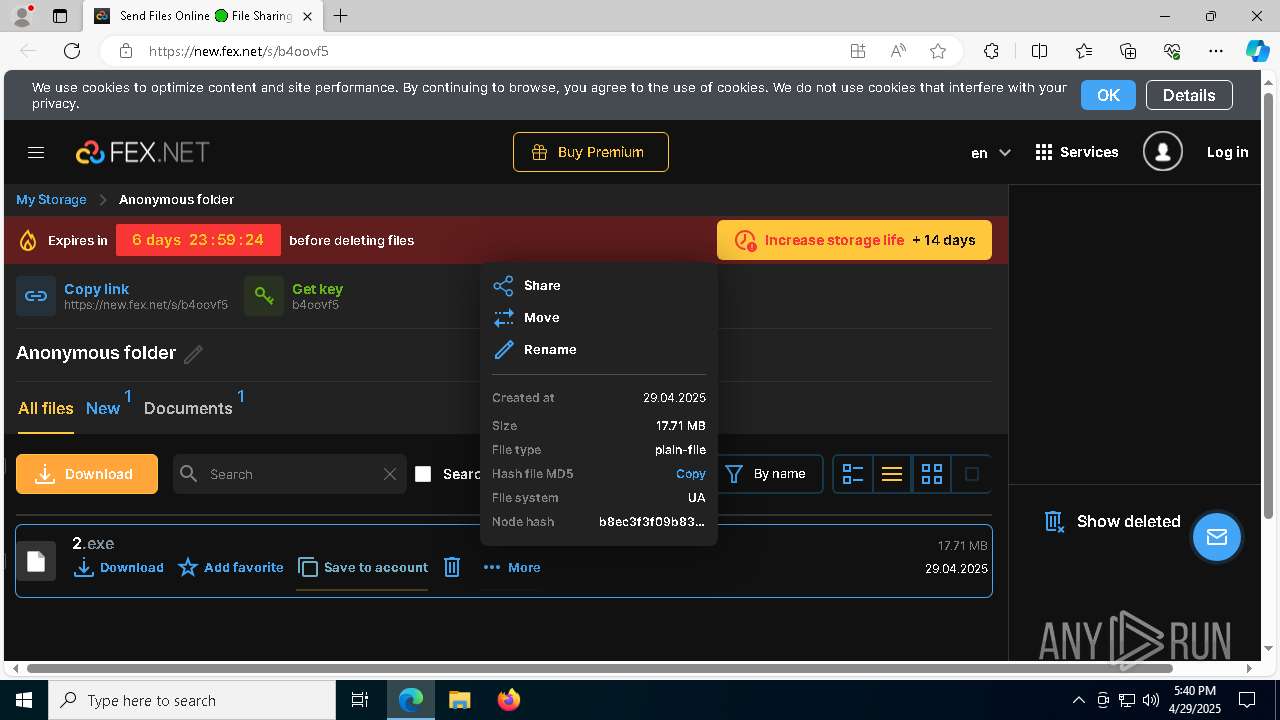The width and height of the screenshot is (1280, 720).
Task: Open File Explorer from taskbar
Action: pyautogui.click(x=459, y=700)
